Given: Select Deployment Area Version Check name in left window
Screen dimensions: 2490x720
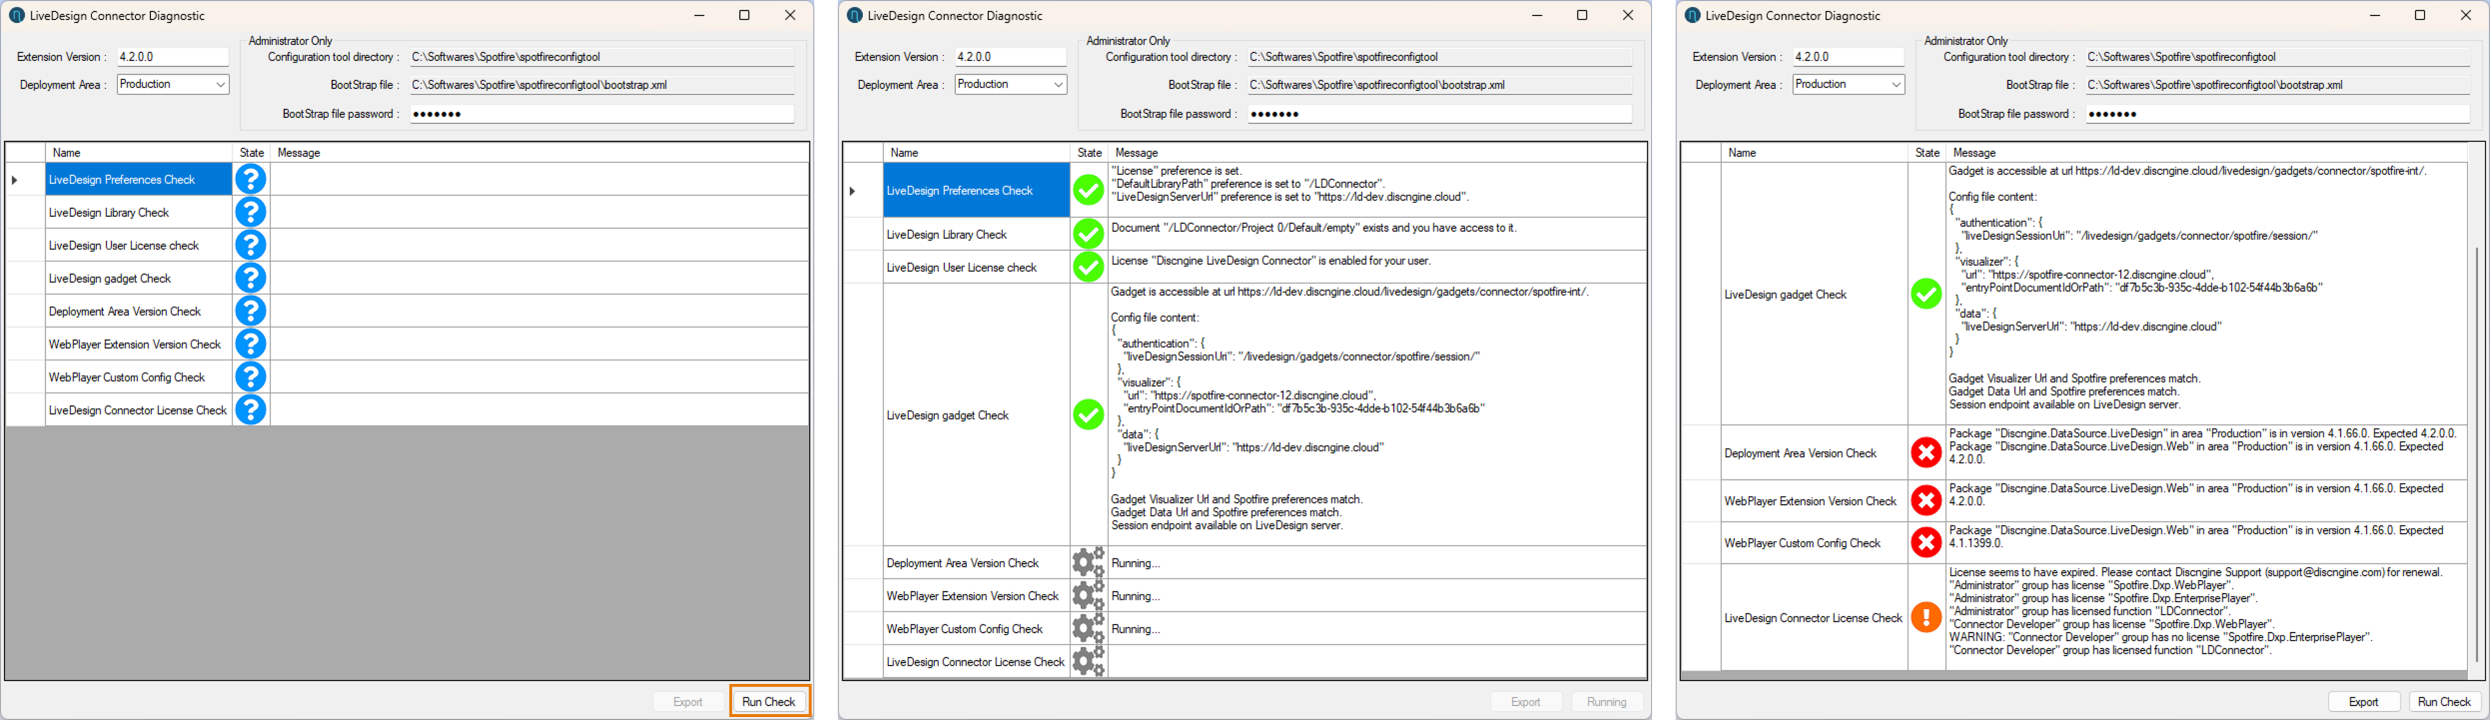Looking at the screenshot, I should coord(125,312).
